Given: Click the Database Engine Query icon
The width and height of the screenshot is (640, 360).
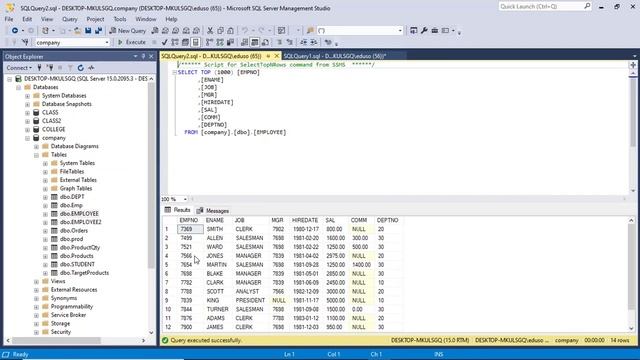Looking at the screenshot, I should (155, 31).
